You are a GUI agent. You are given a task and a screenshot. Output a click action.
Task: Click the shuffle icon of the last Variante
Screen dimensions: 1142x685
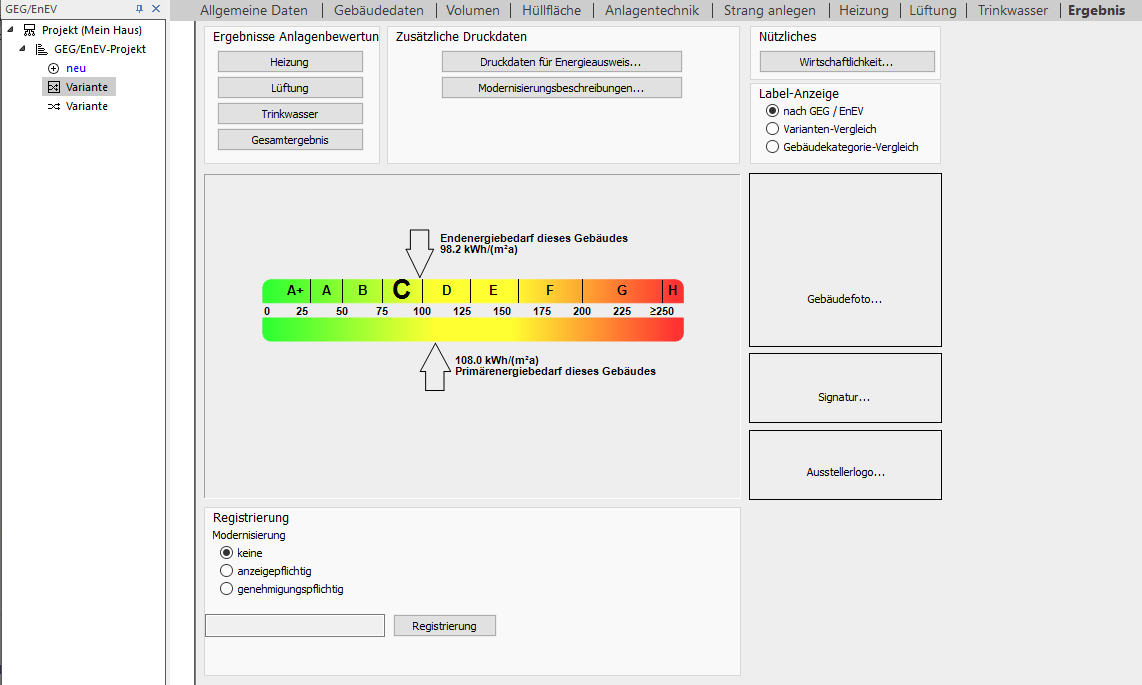coord(53,106)
